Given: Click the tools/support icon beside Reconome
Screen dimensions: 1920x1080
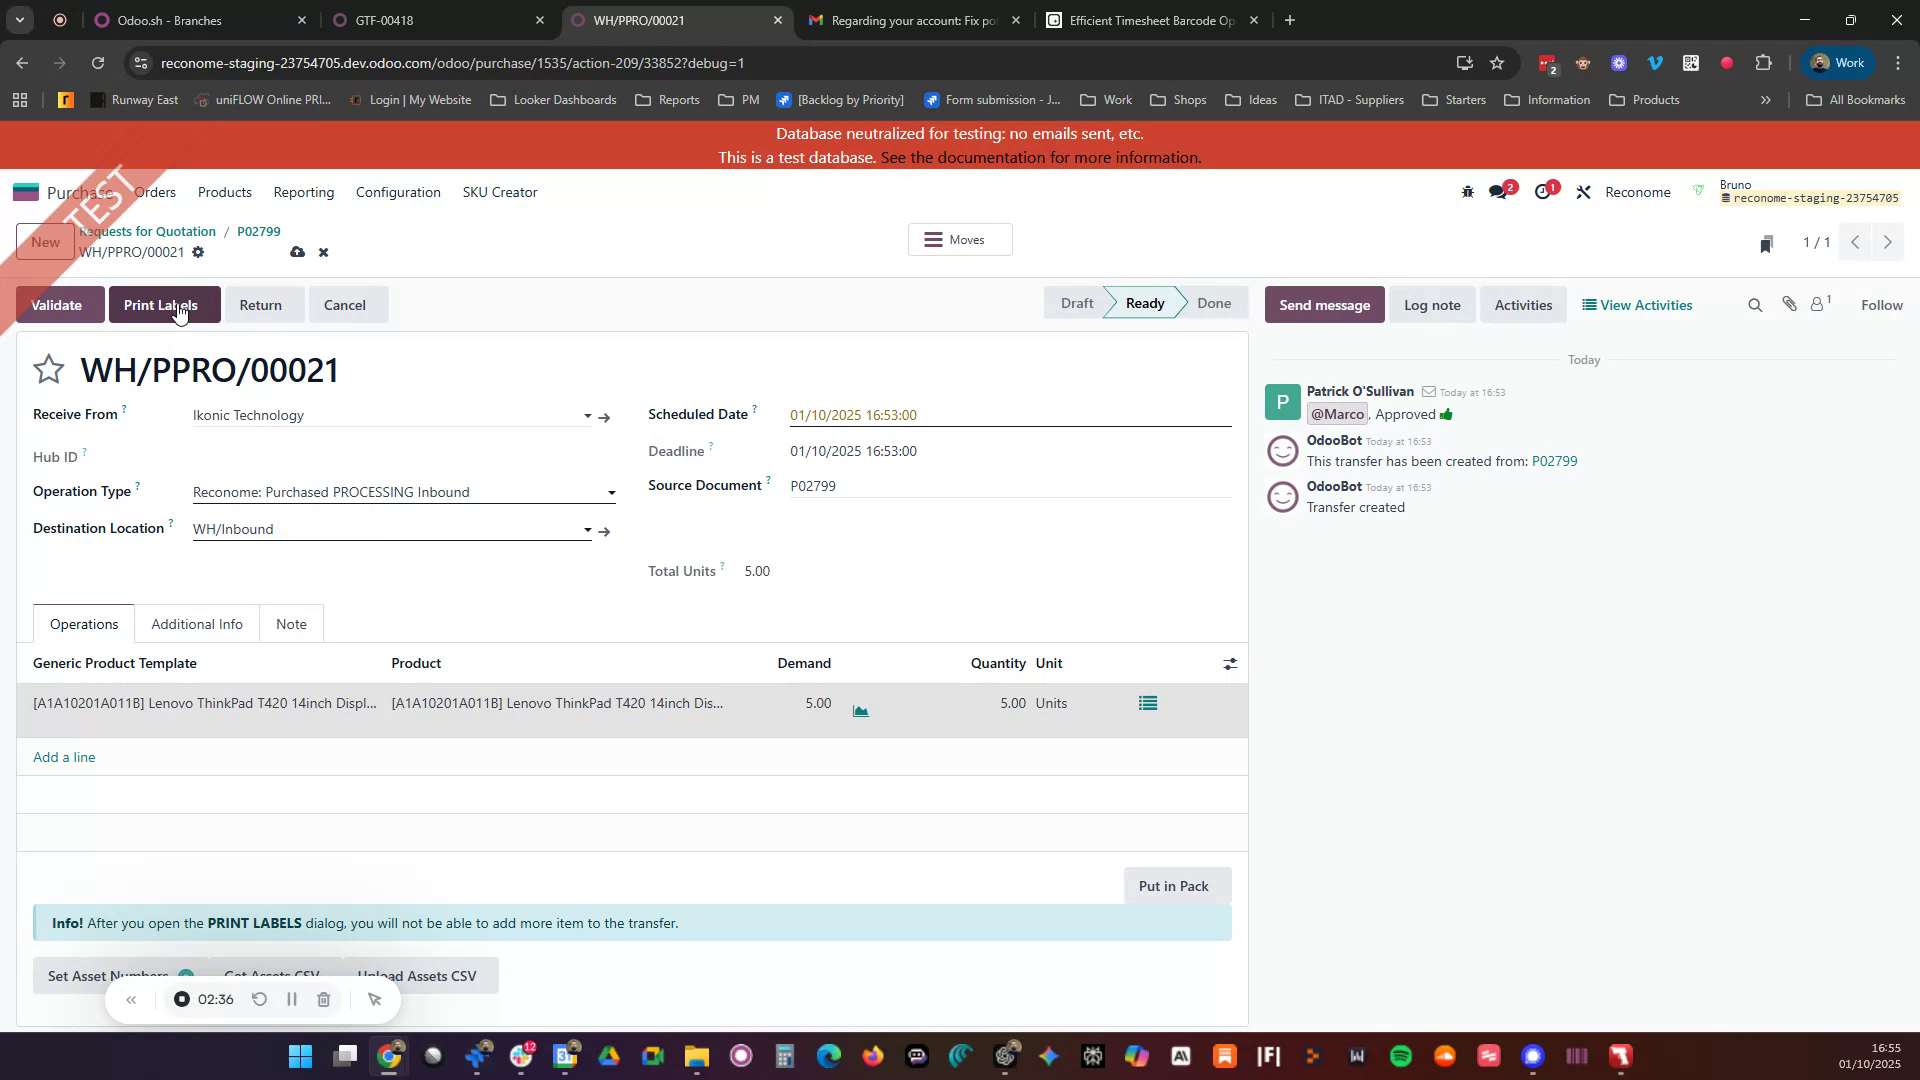Looking at the screenshot, I should pos(1583,191).
